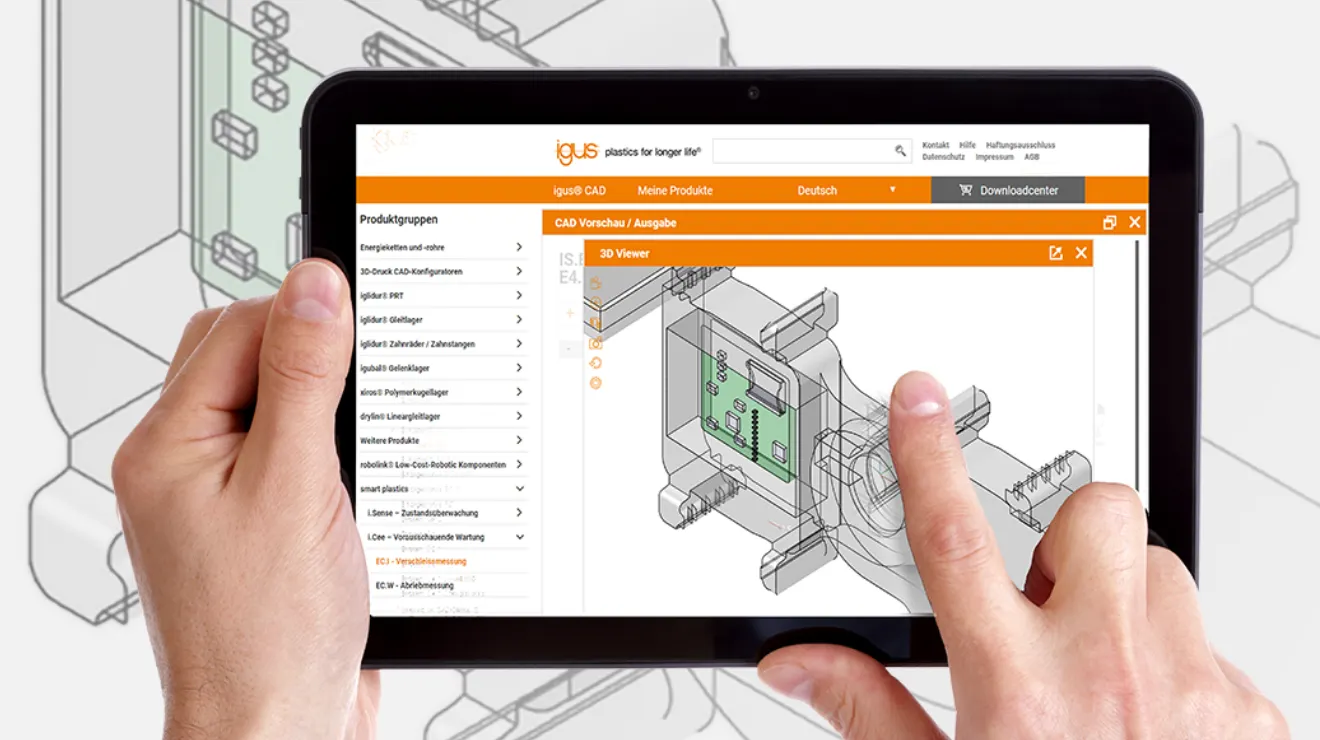Click the search magnifier icon
This screenshot has width=1320, height=740.
[899, 150]
